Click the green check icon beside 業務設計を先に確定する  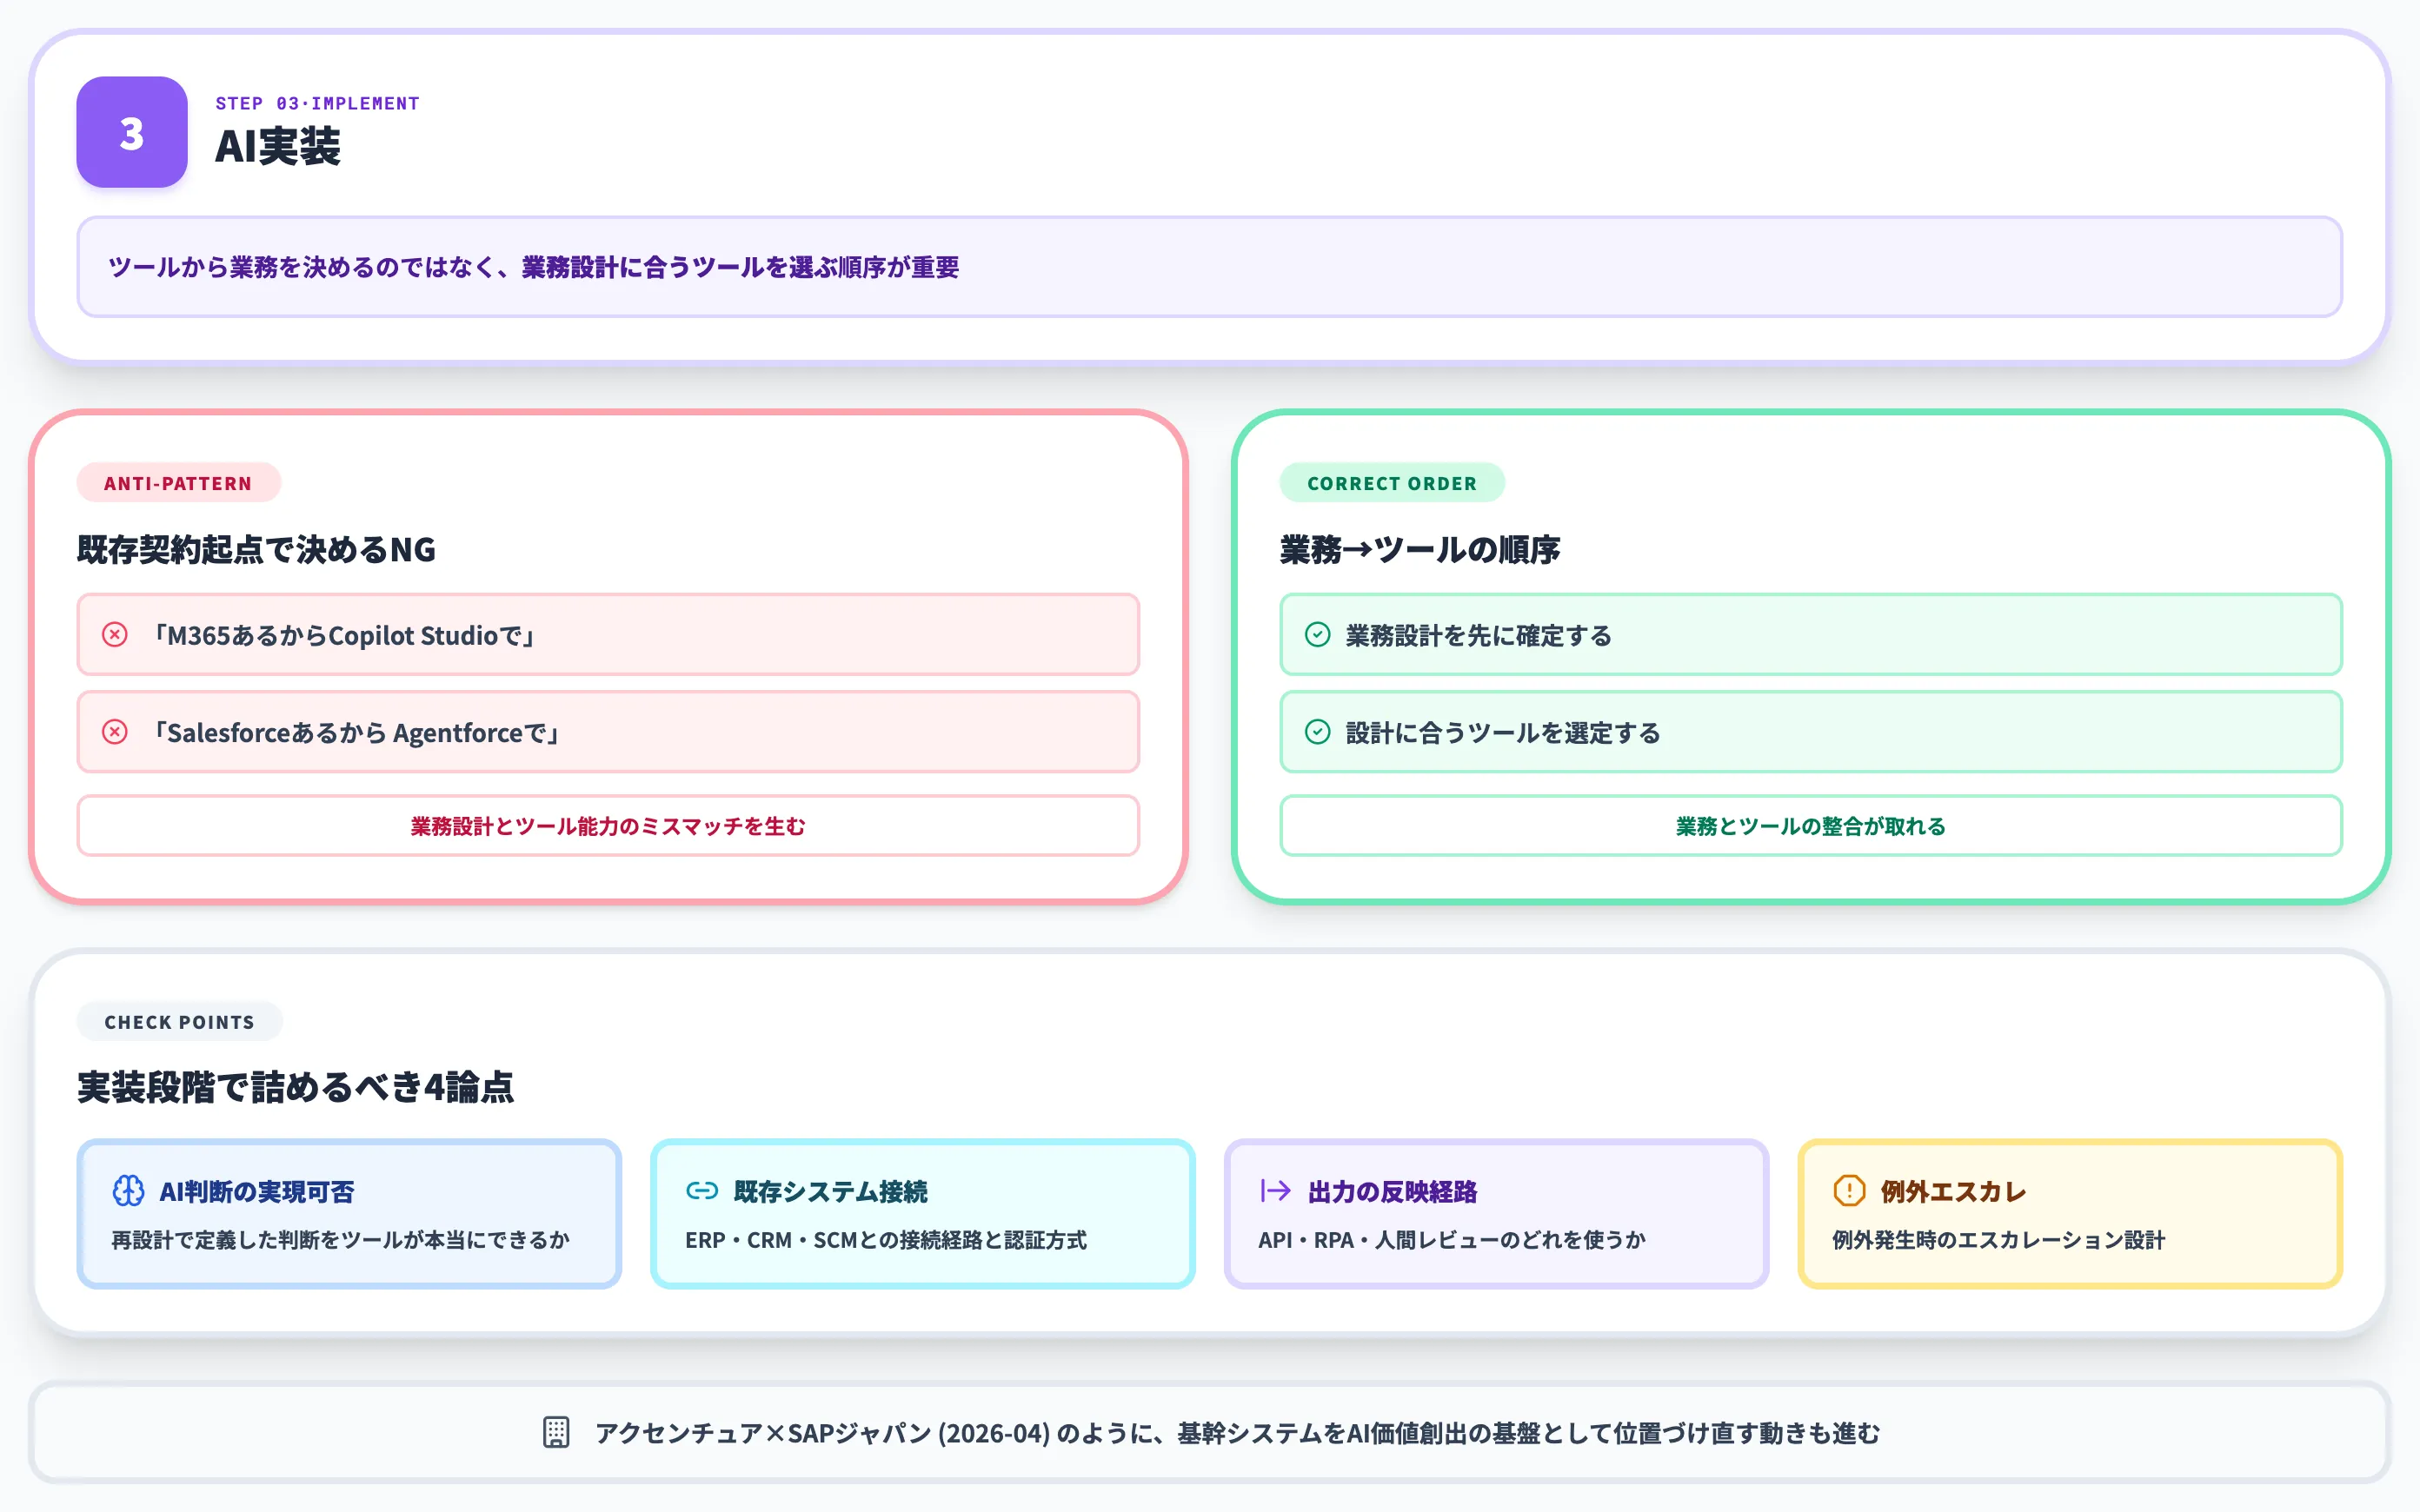(1318, 635)
